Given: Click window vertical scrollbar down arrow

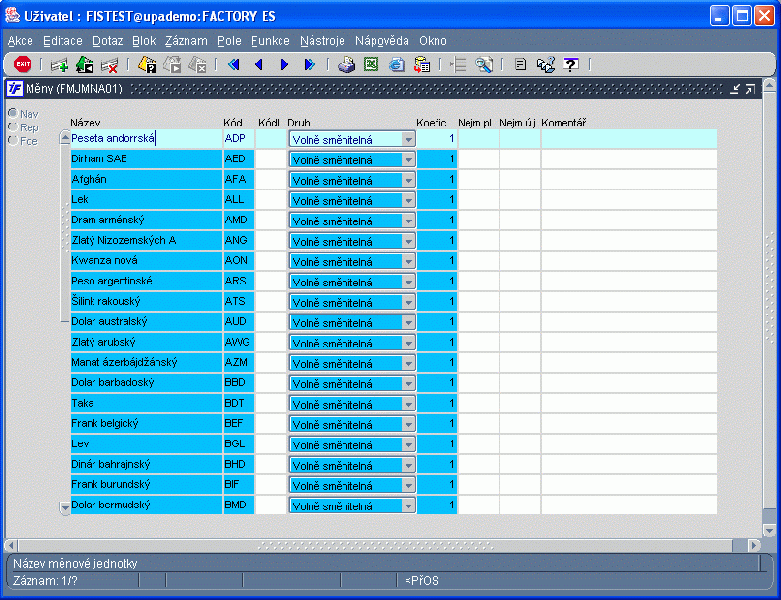Looking at the screenshot, I should (x=770, y=530).
